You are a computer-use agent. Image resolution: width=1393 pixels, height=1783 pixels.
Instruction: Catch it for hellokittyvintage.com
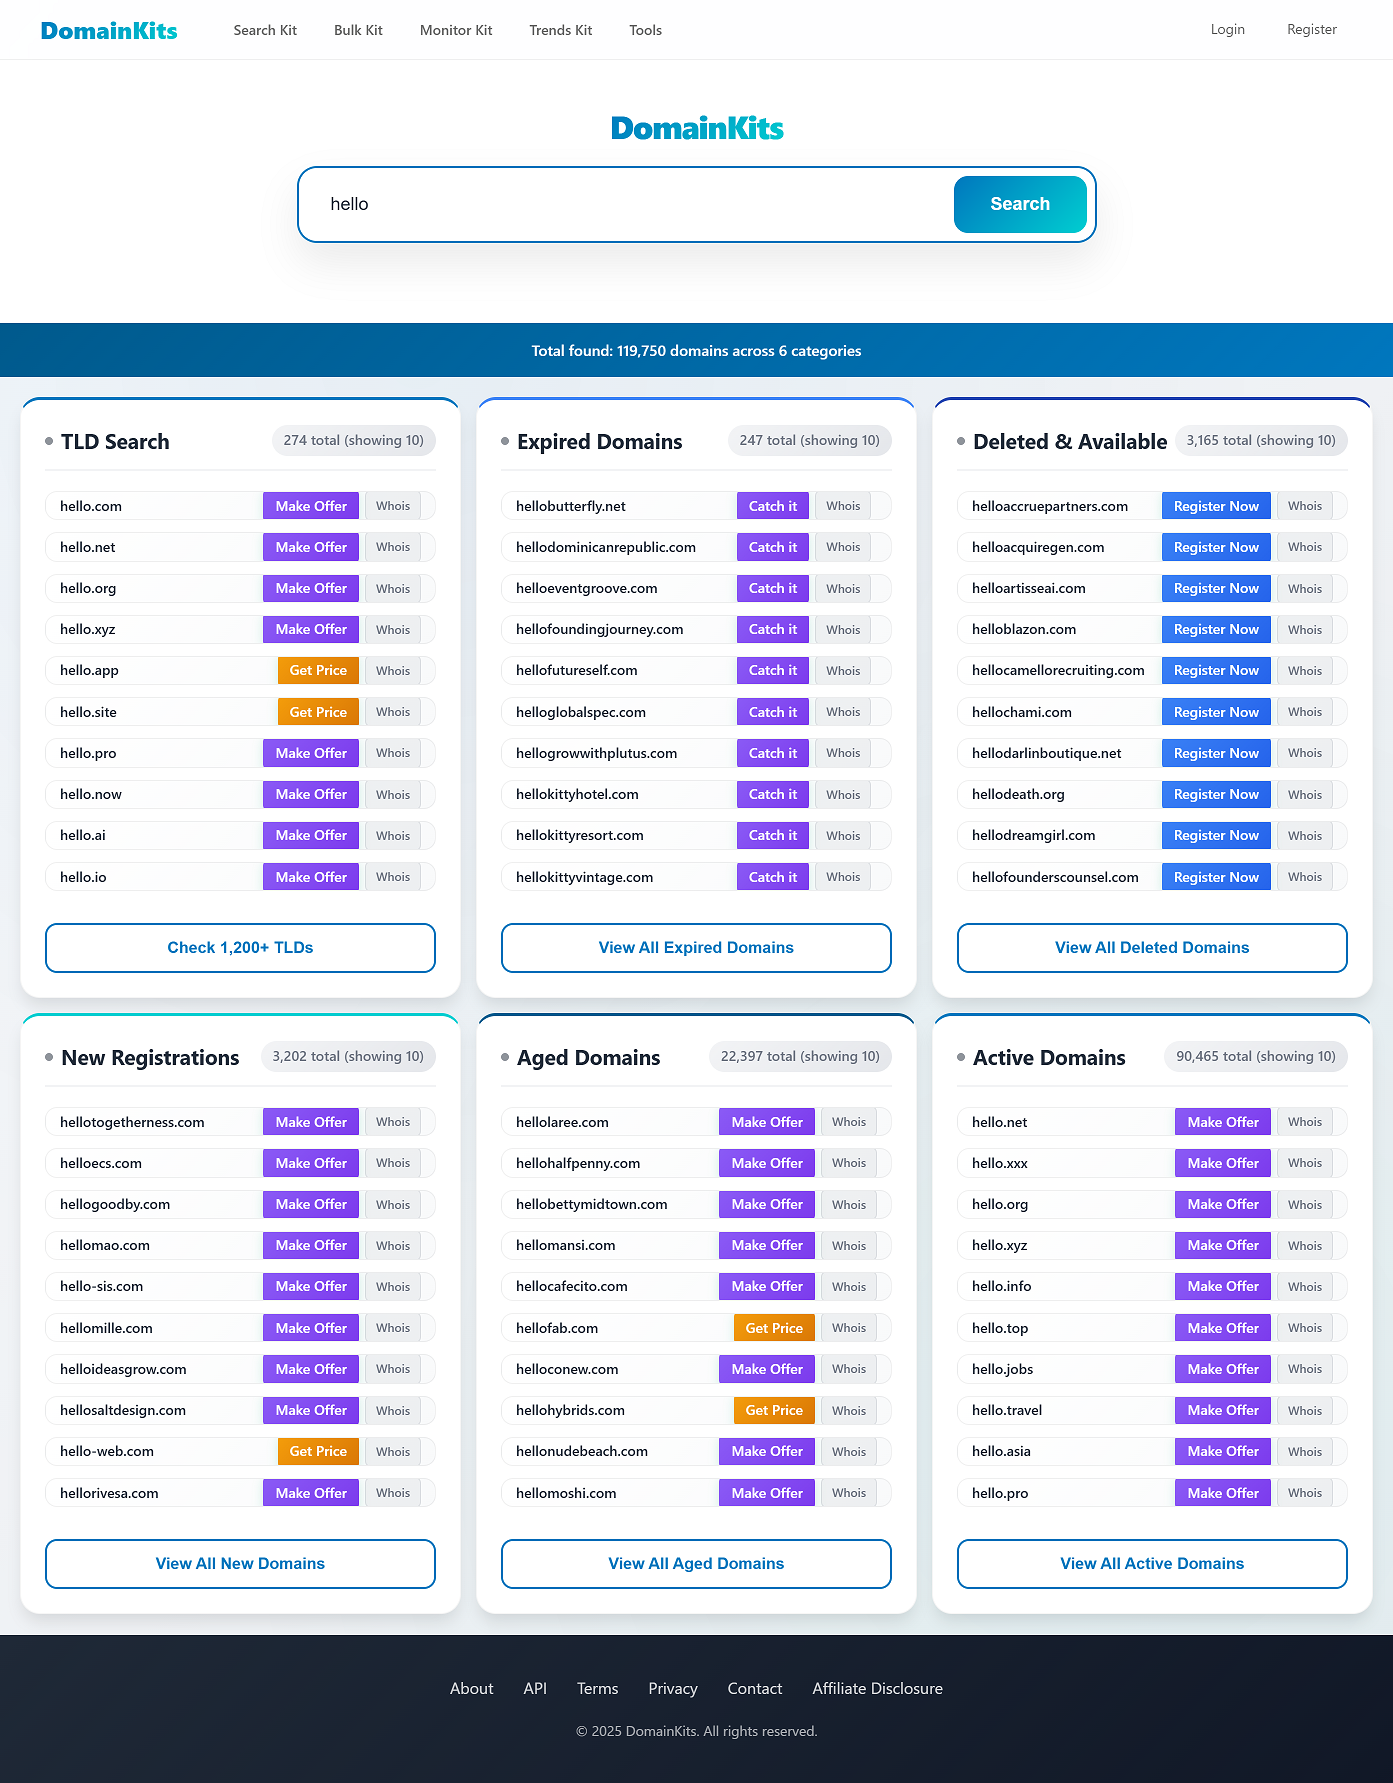point(773,877)
